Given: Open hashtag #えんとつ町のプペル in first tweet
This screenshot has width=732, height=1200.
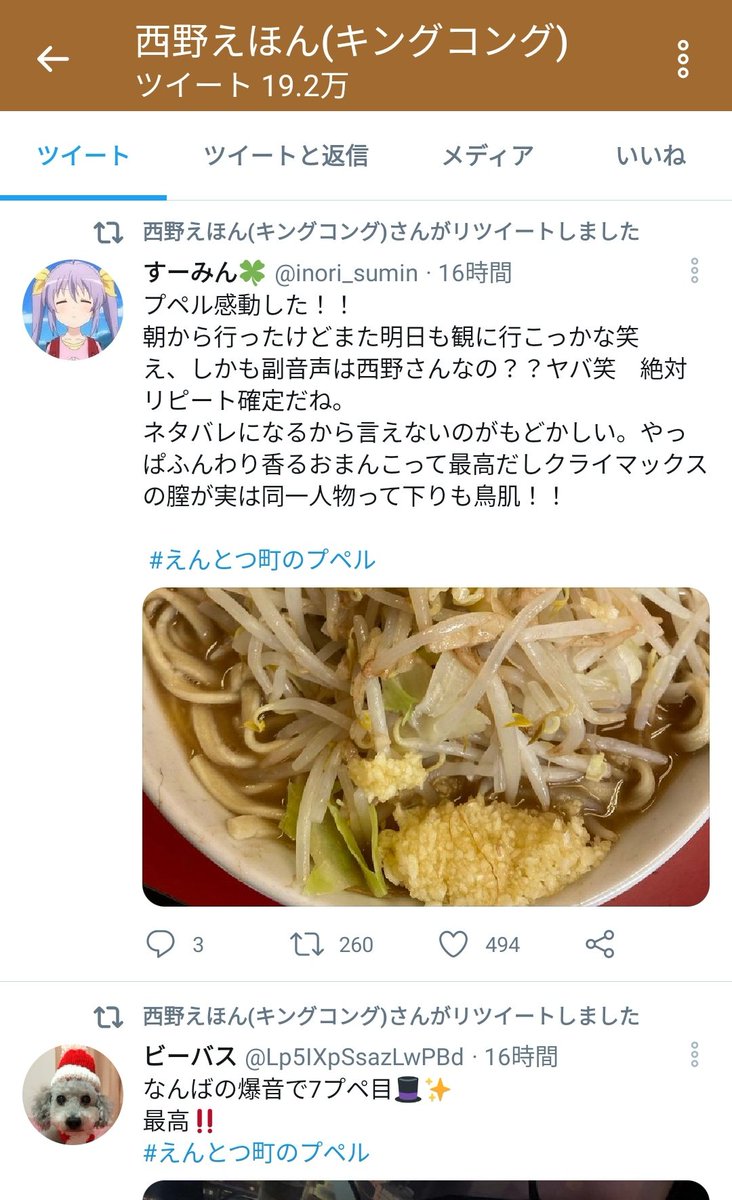Looking at the screenshot, I should pyautogui.click(x=262, y=559).
